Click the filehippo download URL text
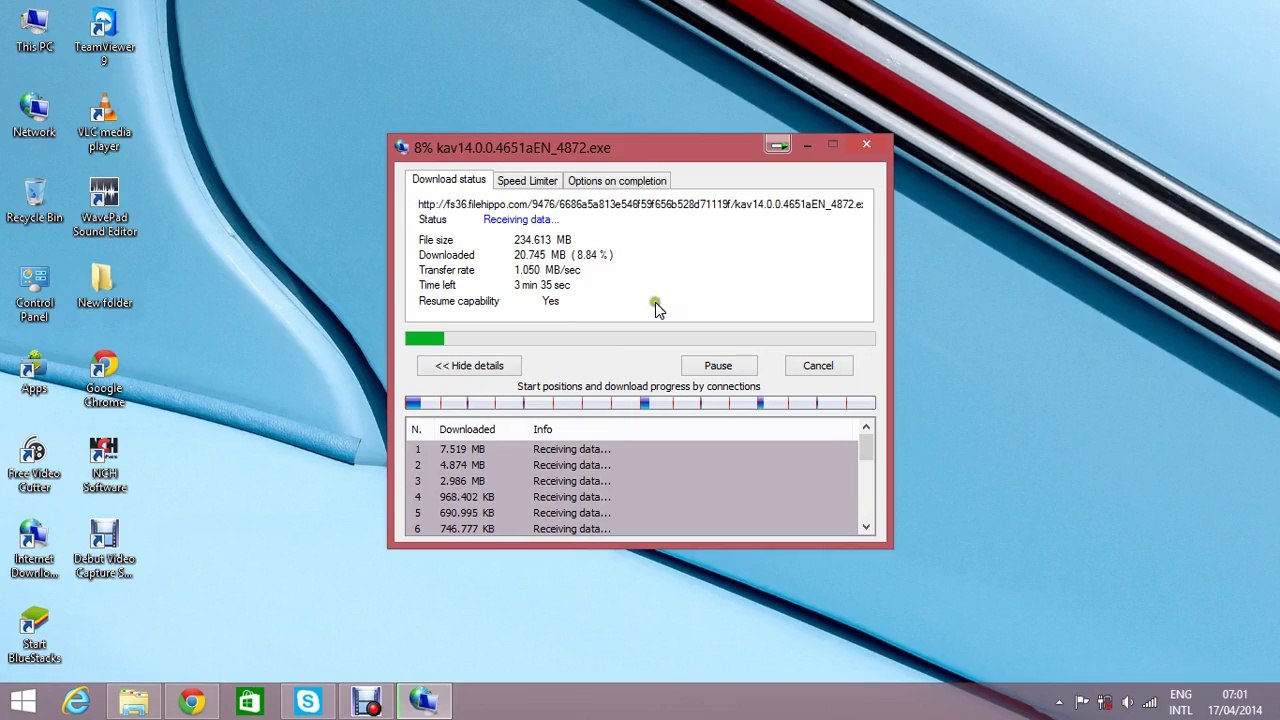The image size is (1280, 720). [x=641, y=204]
